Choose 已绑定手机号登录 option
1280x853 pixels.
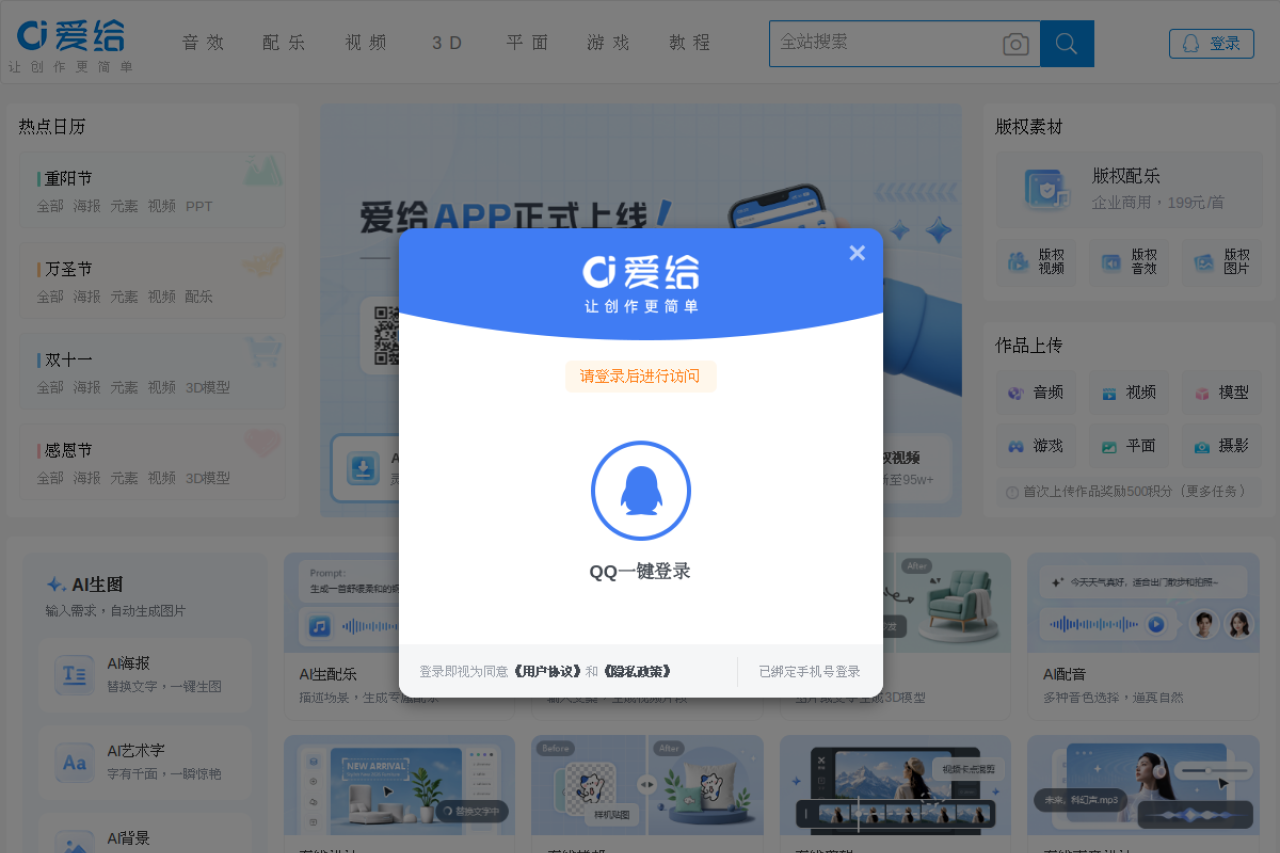[x=809, y=672]
